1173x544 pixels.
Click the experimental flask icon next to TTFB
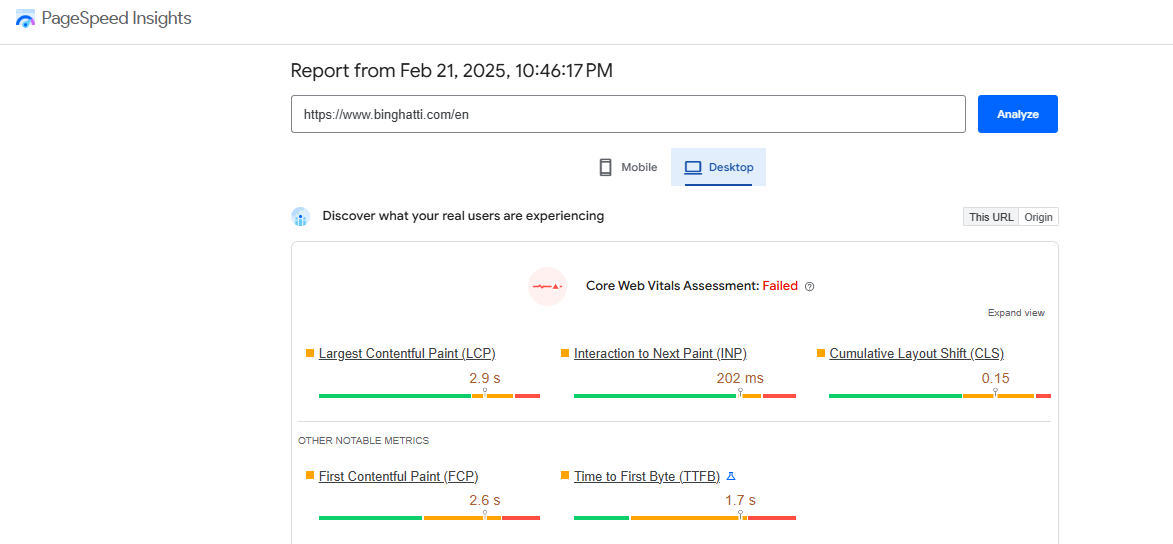click(x=732, y=476)
